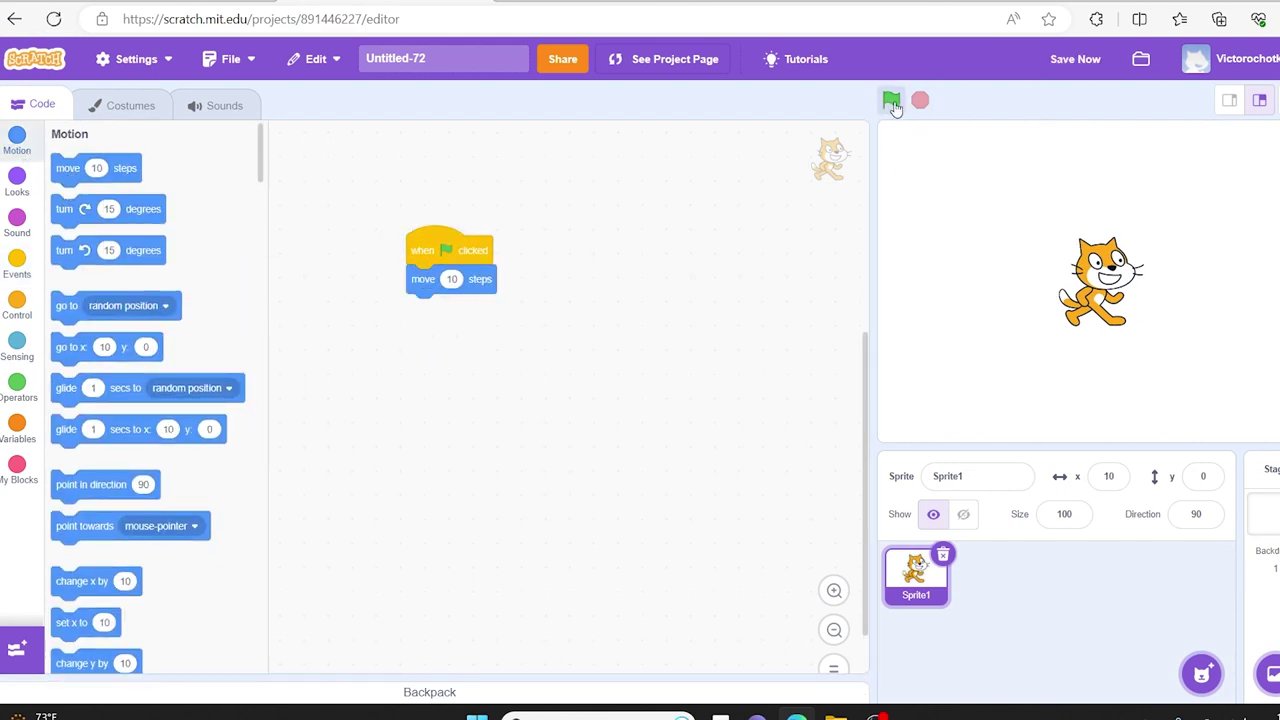Viewport: 1280px width, 720px height.
Task: Click the browser back arrow
Action: coord(14,19)
